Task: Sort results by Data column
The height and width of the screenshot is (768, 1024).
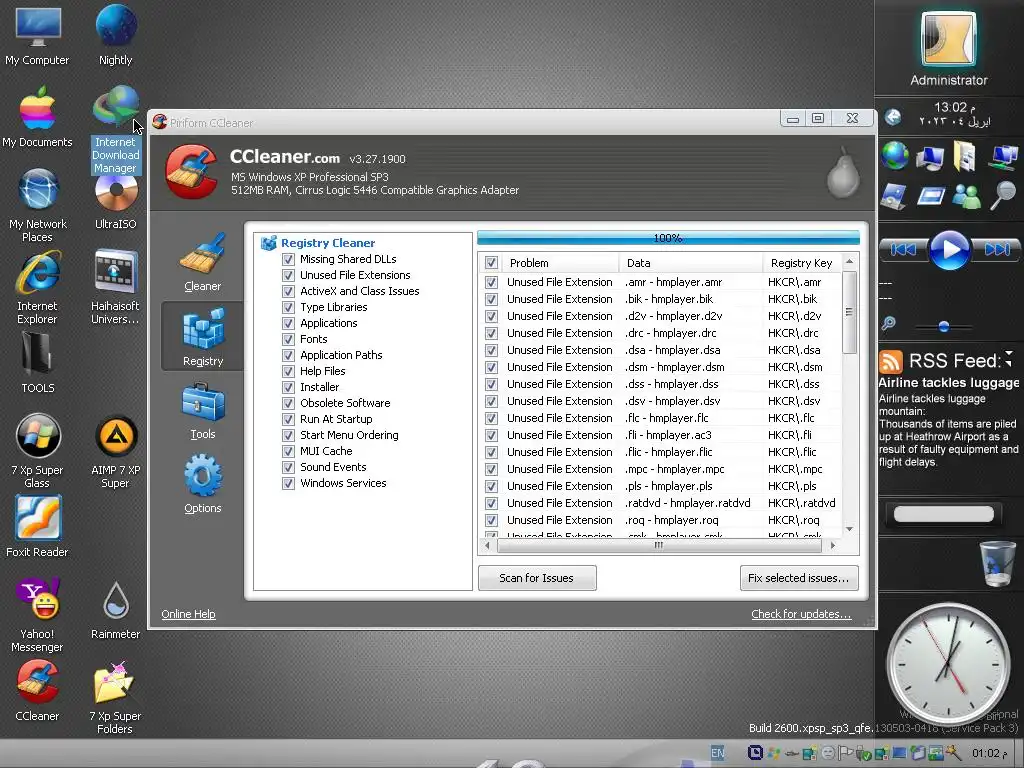Action: click(690, 263)
